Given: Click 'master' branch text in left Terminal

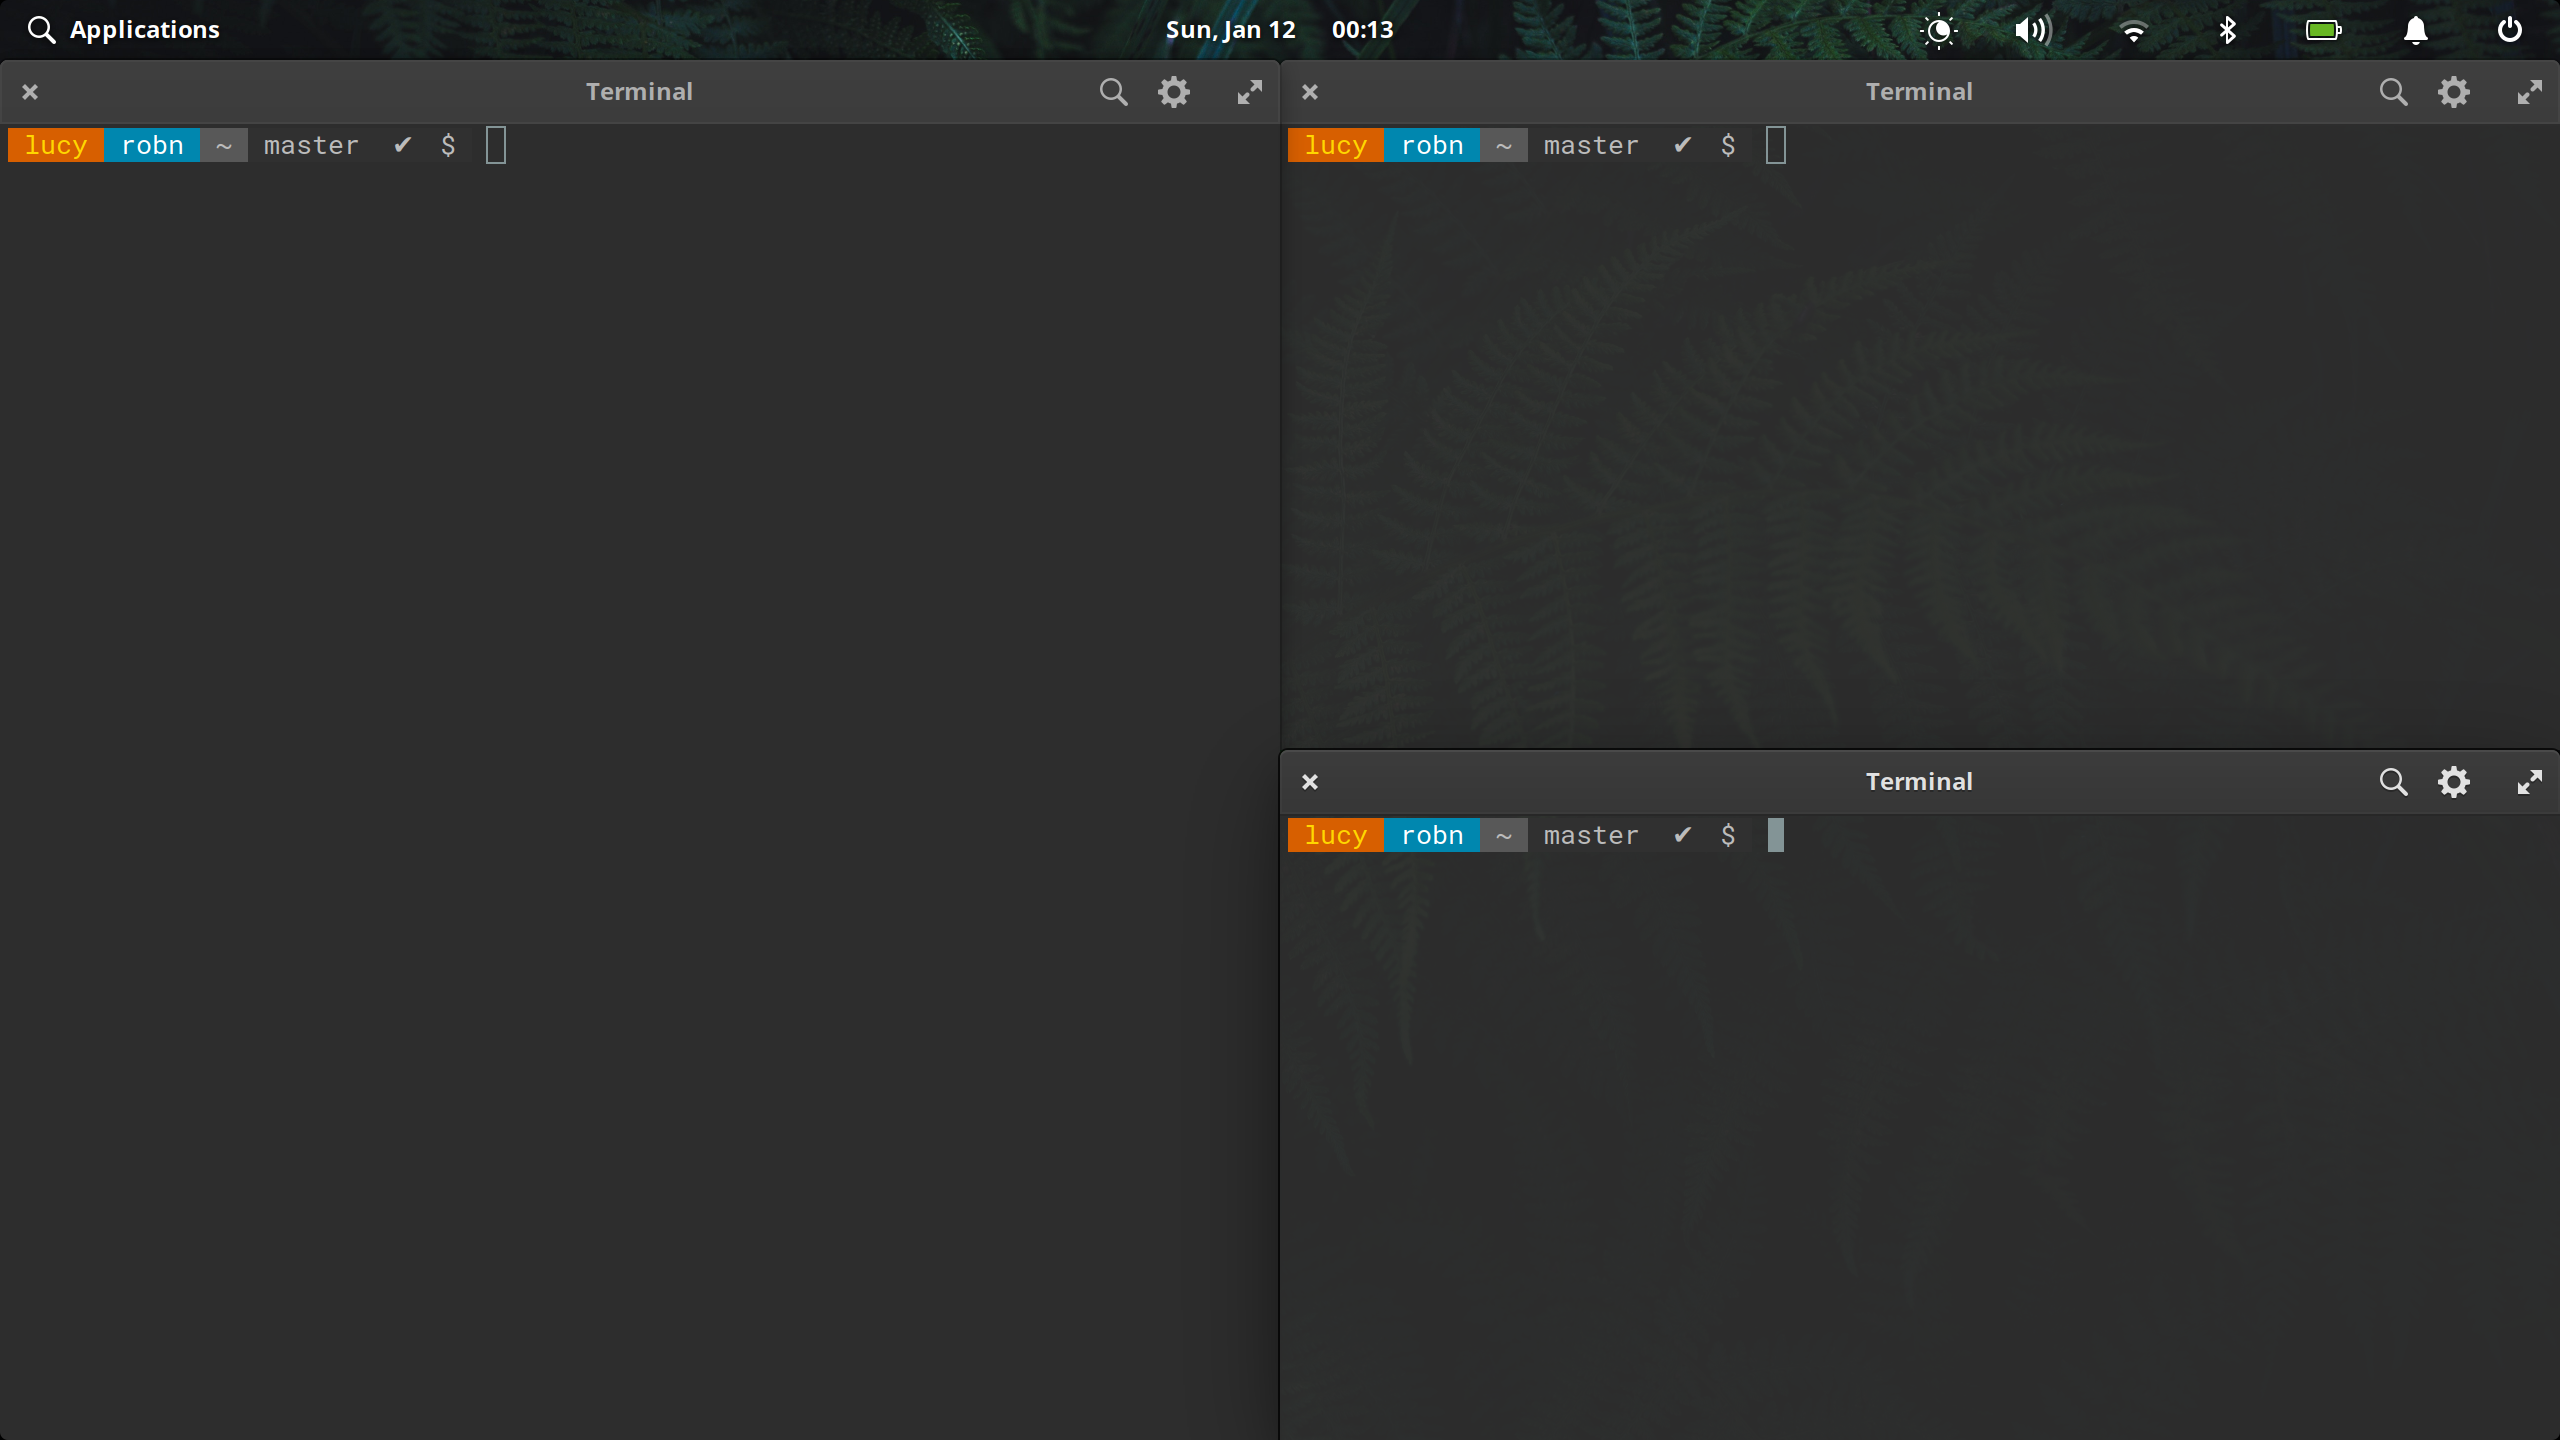Looking at the screenshot, I should tap(311, 146).
